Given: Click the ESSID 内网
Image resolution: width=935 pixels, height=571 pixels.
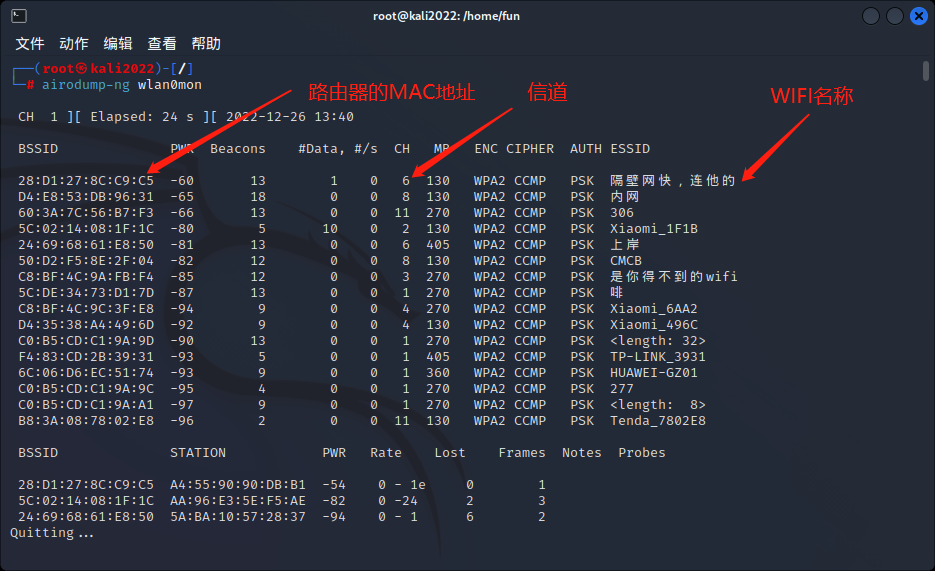Looking at the screenshot, I should [624, 197].
